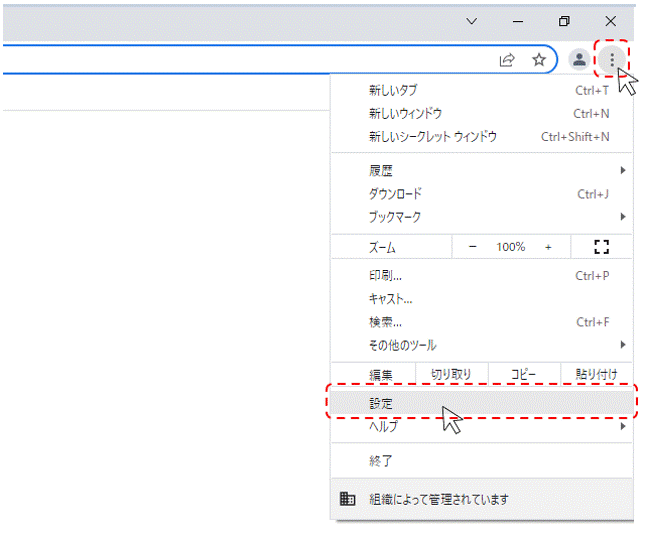Close the browser window
The height and width of the screenshot is (535, 647).
(x=610, y=21)
